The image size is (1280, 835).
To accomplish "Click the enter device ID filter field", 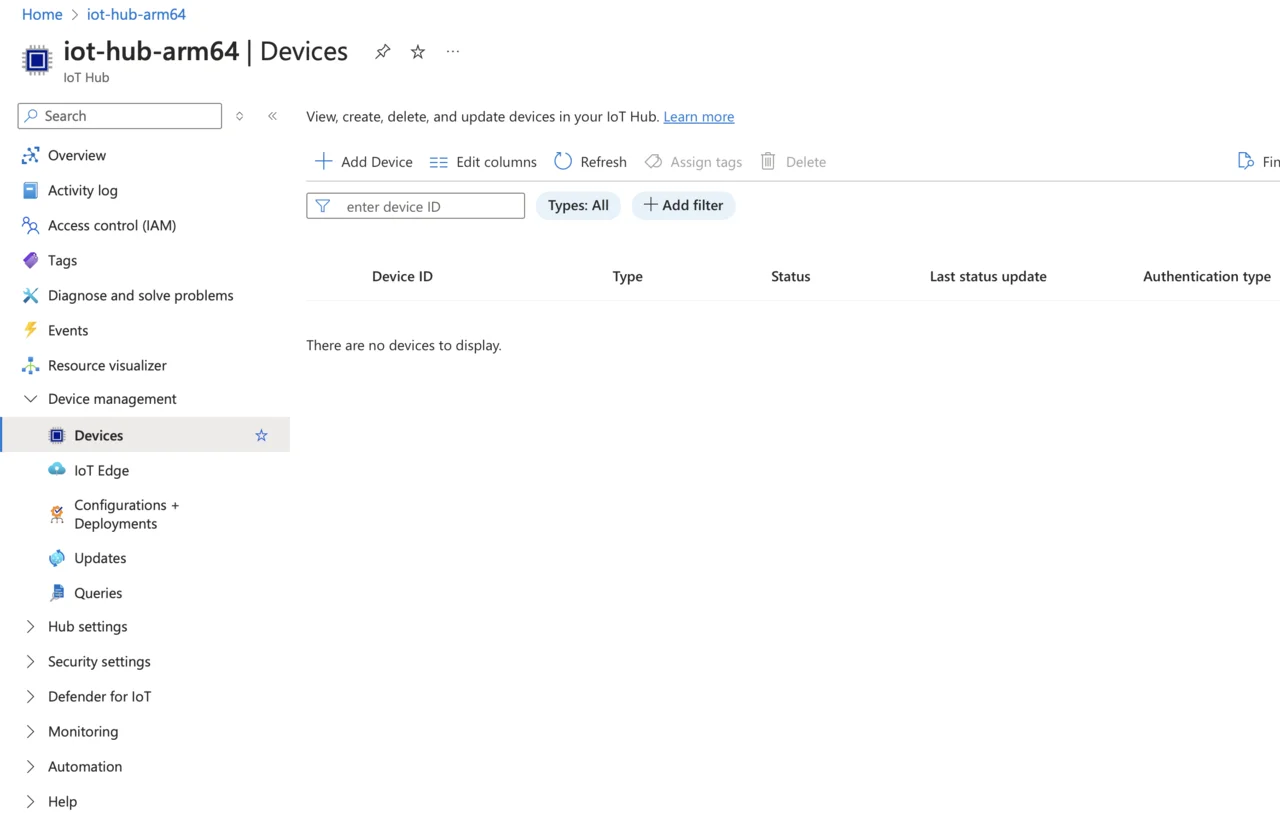I will click(x=428, y=206).
